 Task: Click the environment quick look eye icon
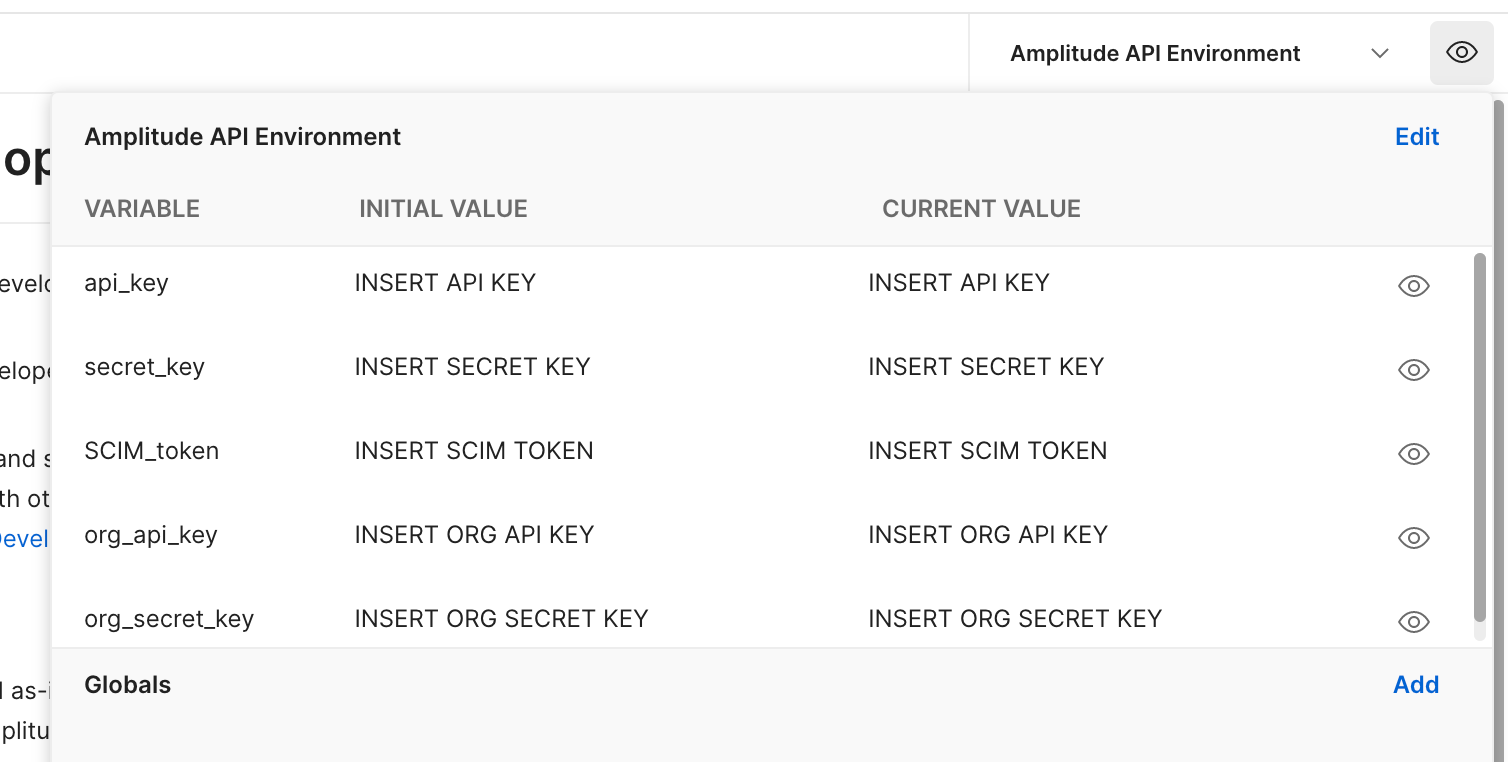pos(1461,53)
